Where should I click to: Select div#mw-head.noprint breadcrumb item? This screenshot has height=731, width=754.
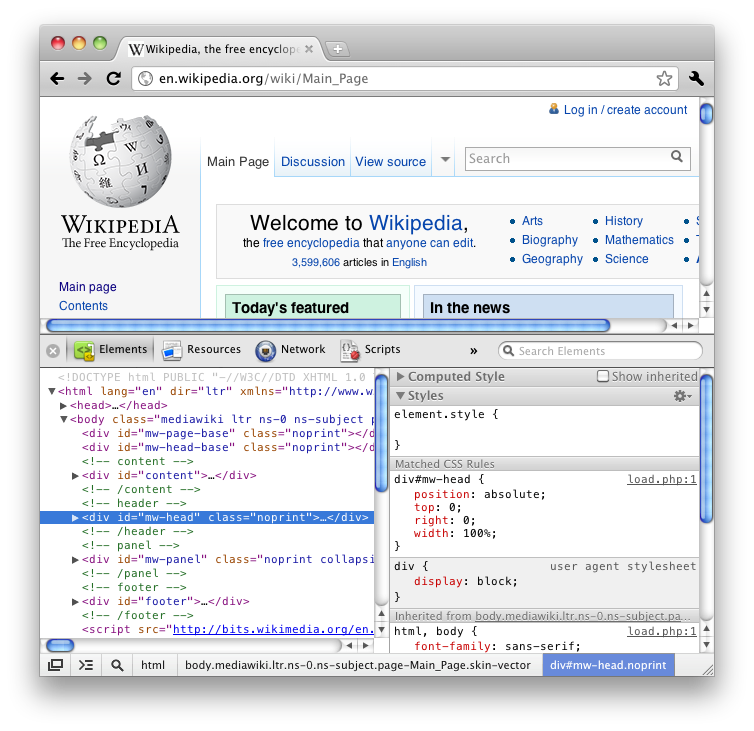608,665
